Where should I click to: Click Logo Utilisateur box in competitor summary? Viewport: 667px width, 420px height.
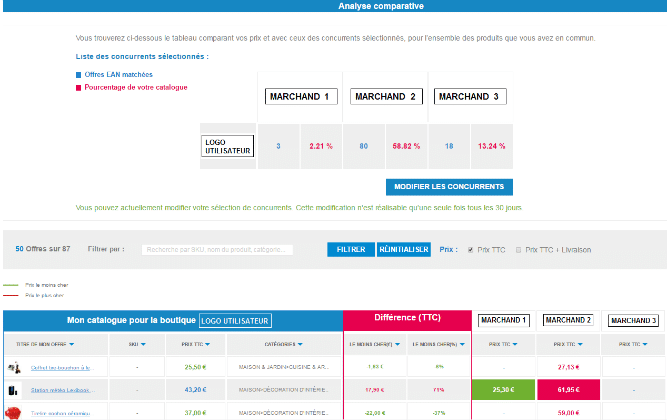228,146
